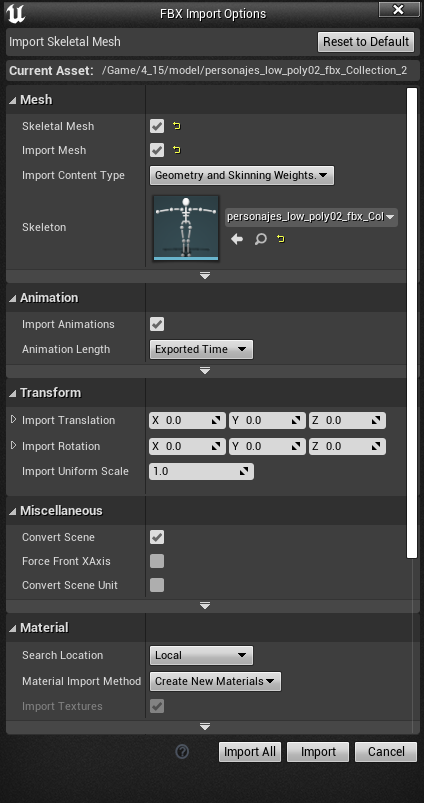This screenshot has width=424, height=803.
Task: Open Animation Length dropdown
Action: 201,349
